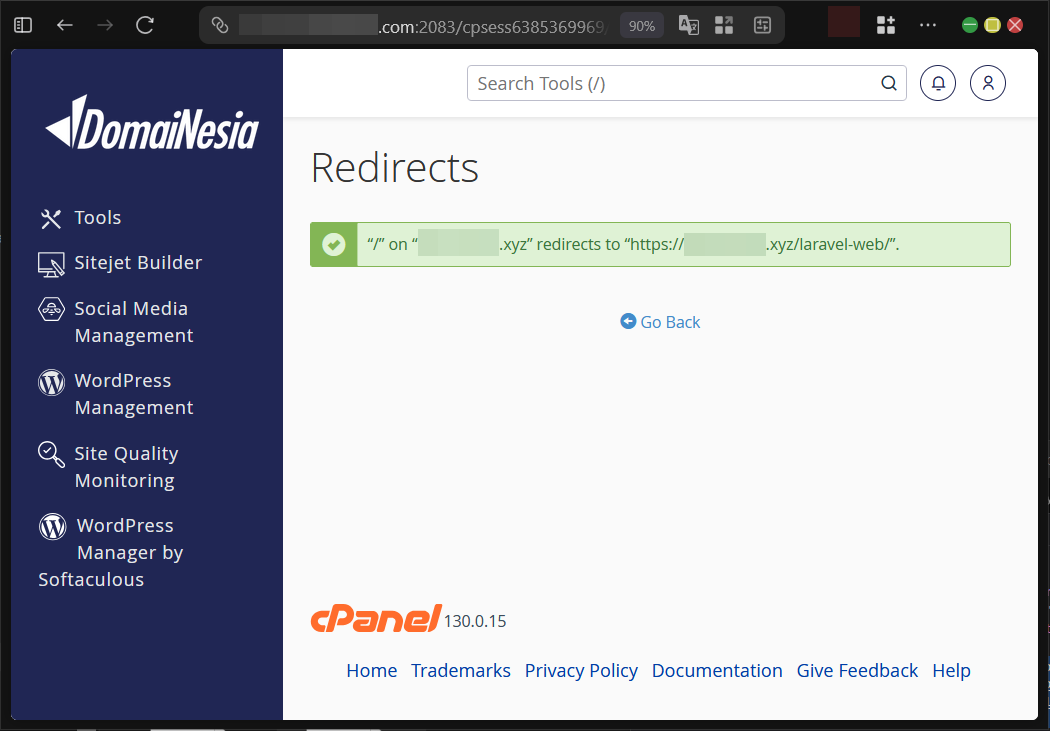Open the user account menu icon

(987, 83)
